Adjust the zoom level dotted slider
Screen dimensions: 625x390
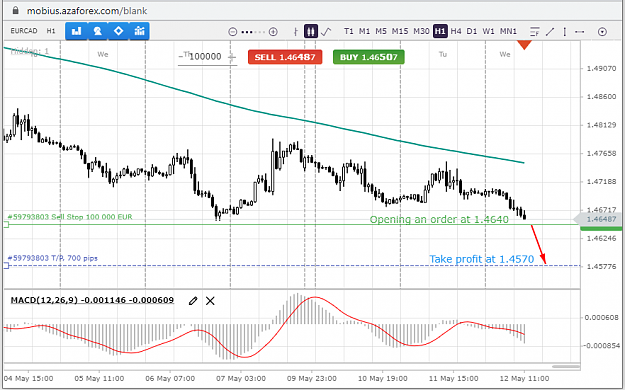(253, 32)
